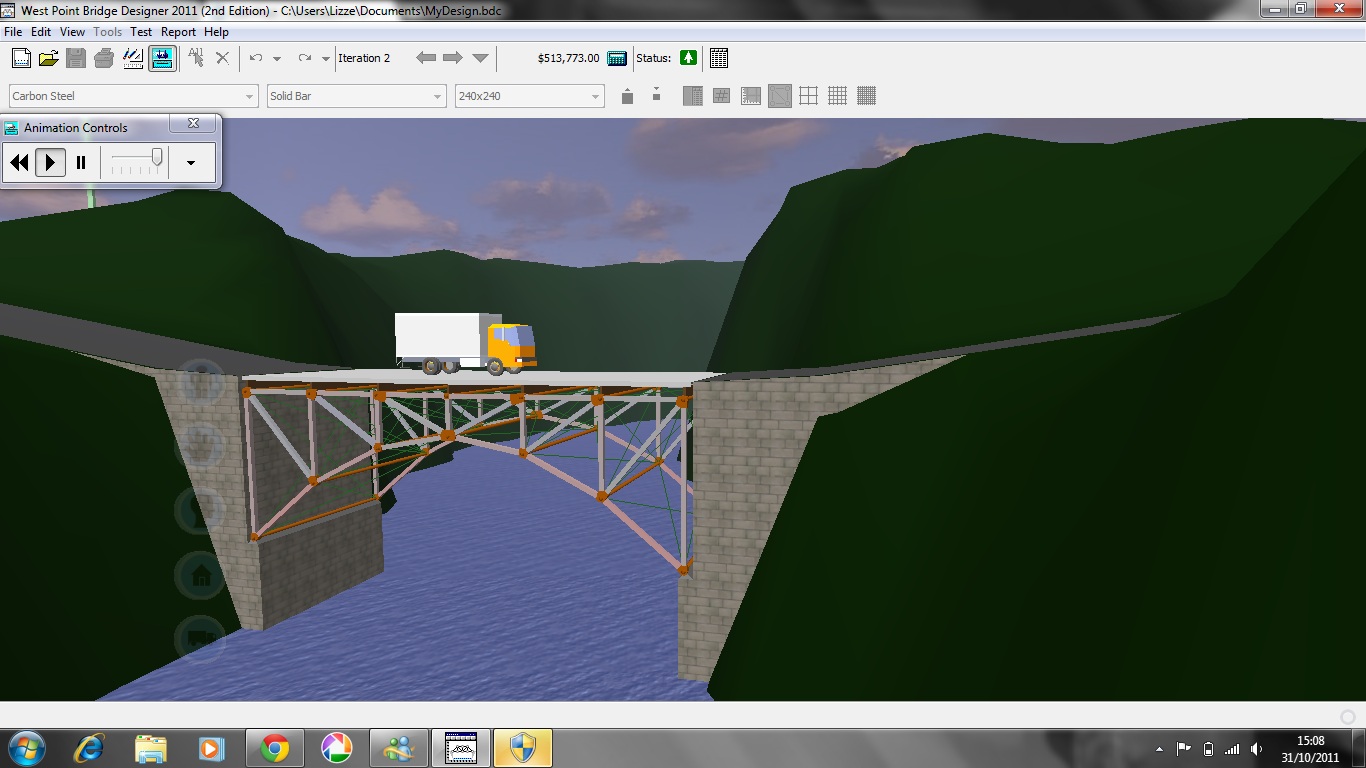This screenshot has height=768, width=1366.
Task: Pause the bridge animation
Action: pos(82,162)
